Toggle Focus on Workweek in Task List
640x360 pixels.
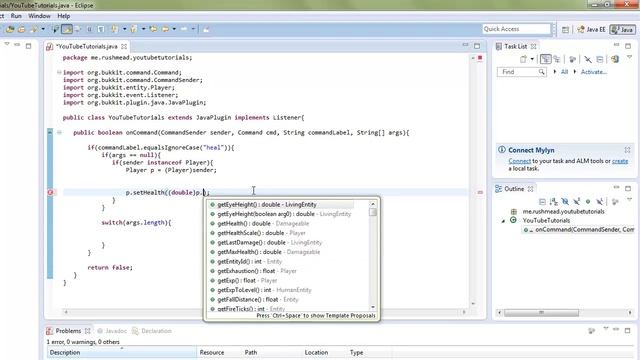[x=573, y=60]
